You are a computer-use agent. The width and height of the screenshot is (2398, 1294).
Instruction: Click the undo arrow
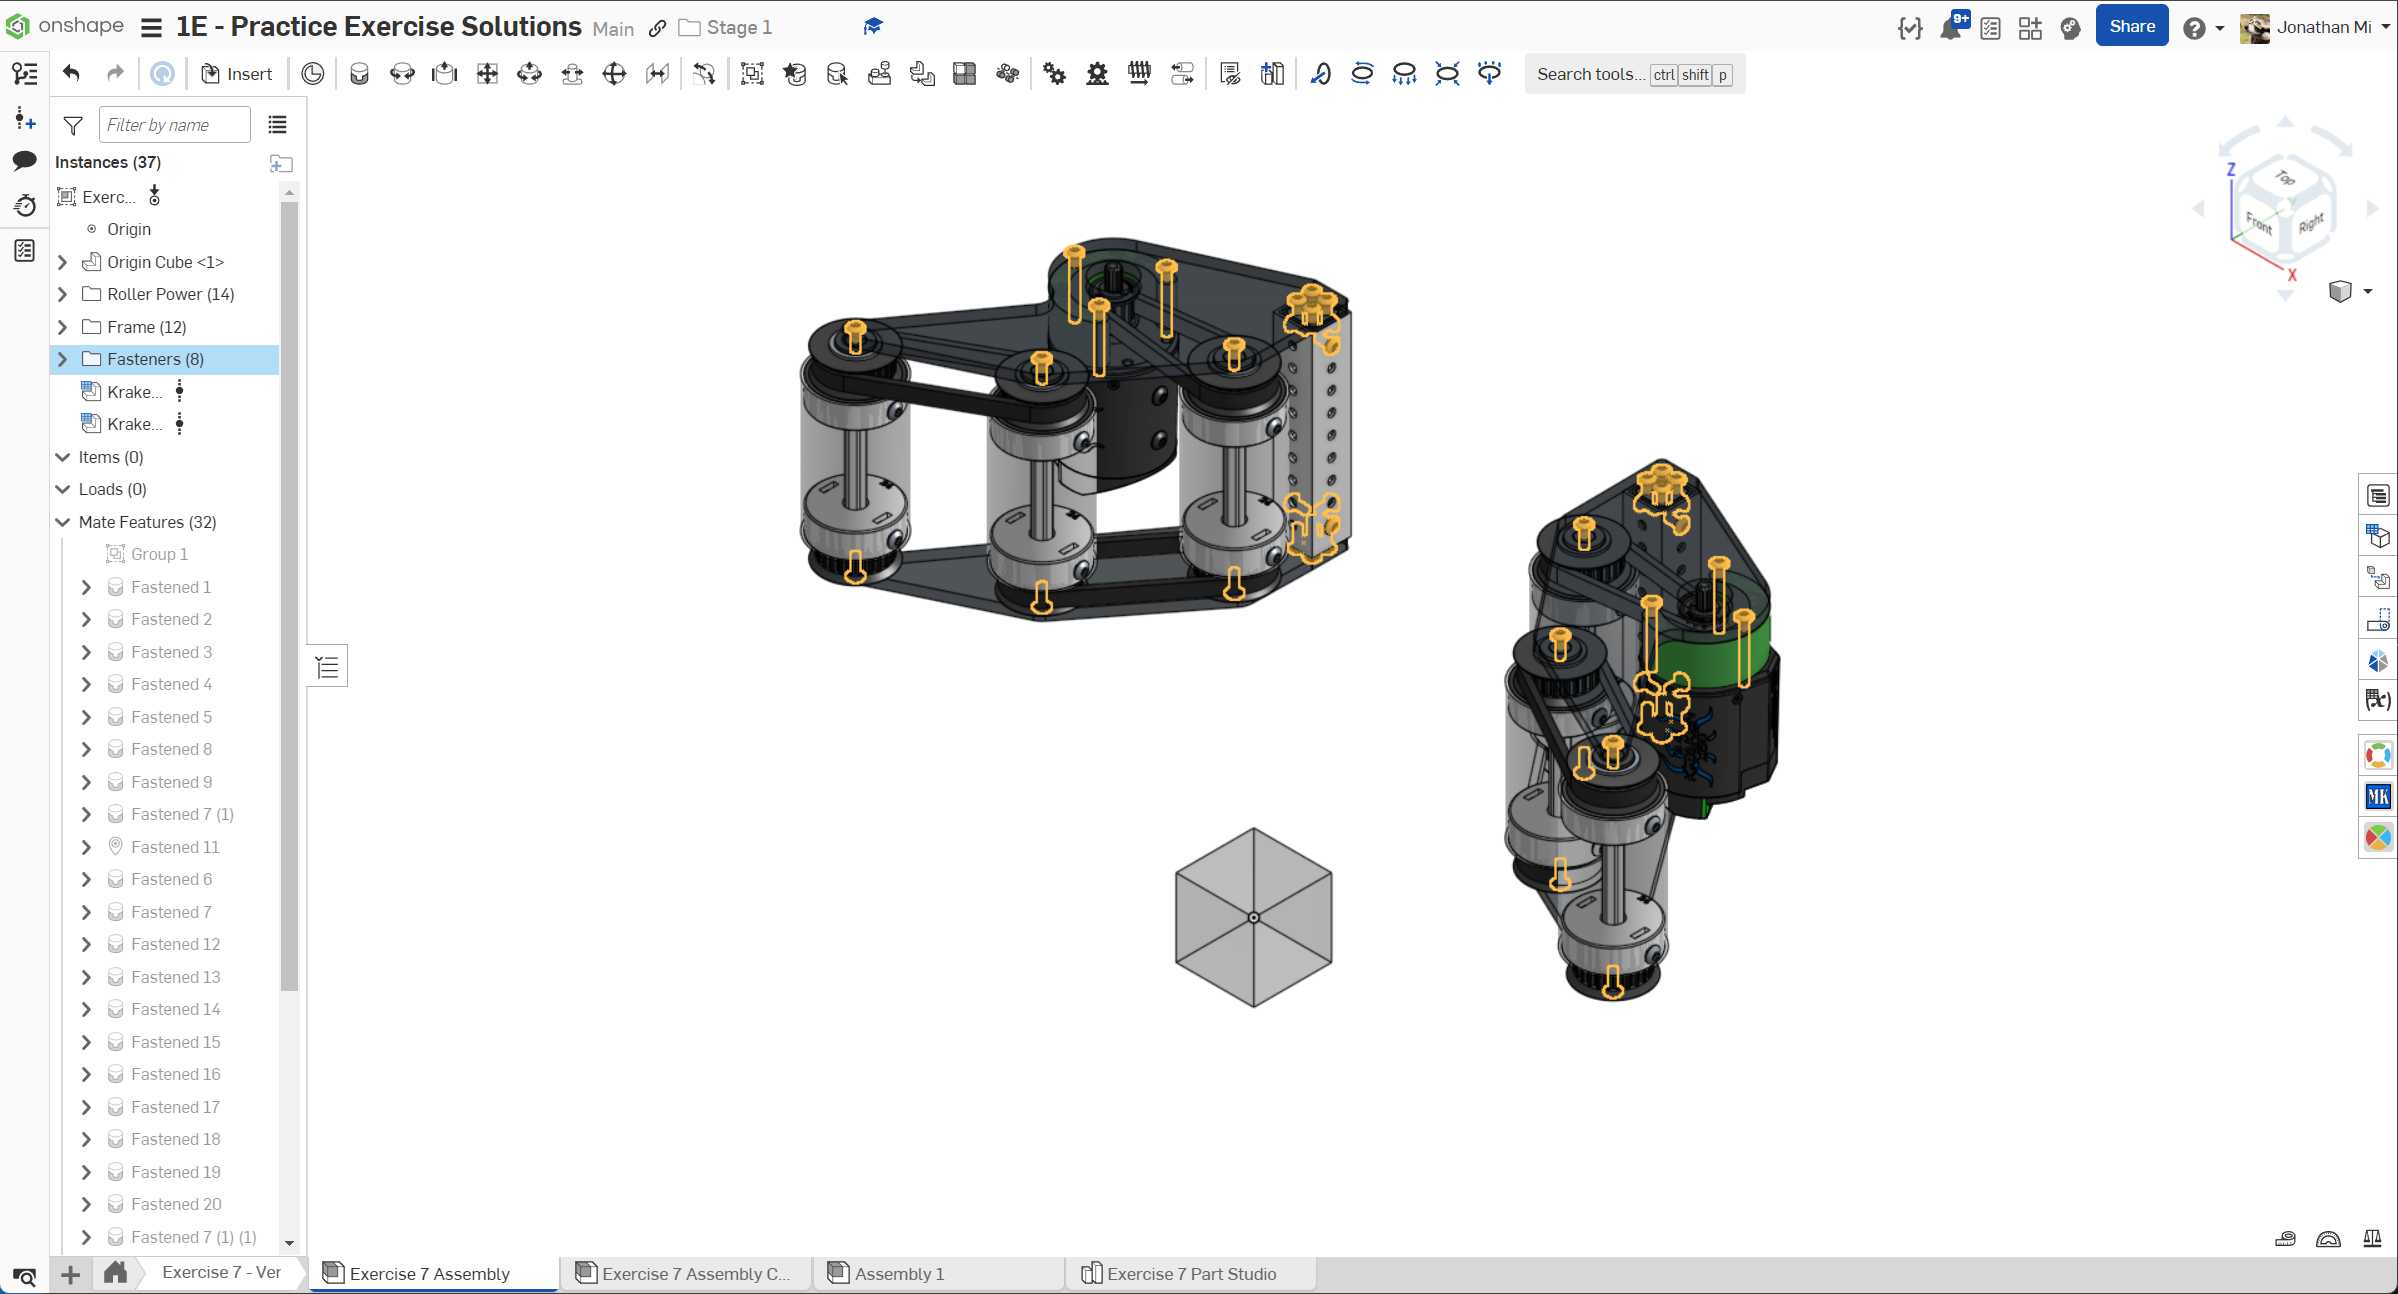tap(71, 74)
